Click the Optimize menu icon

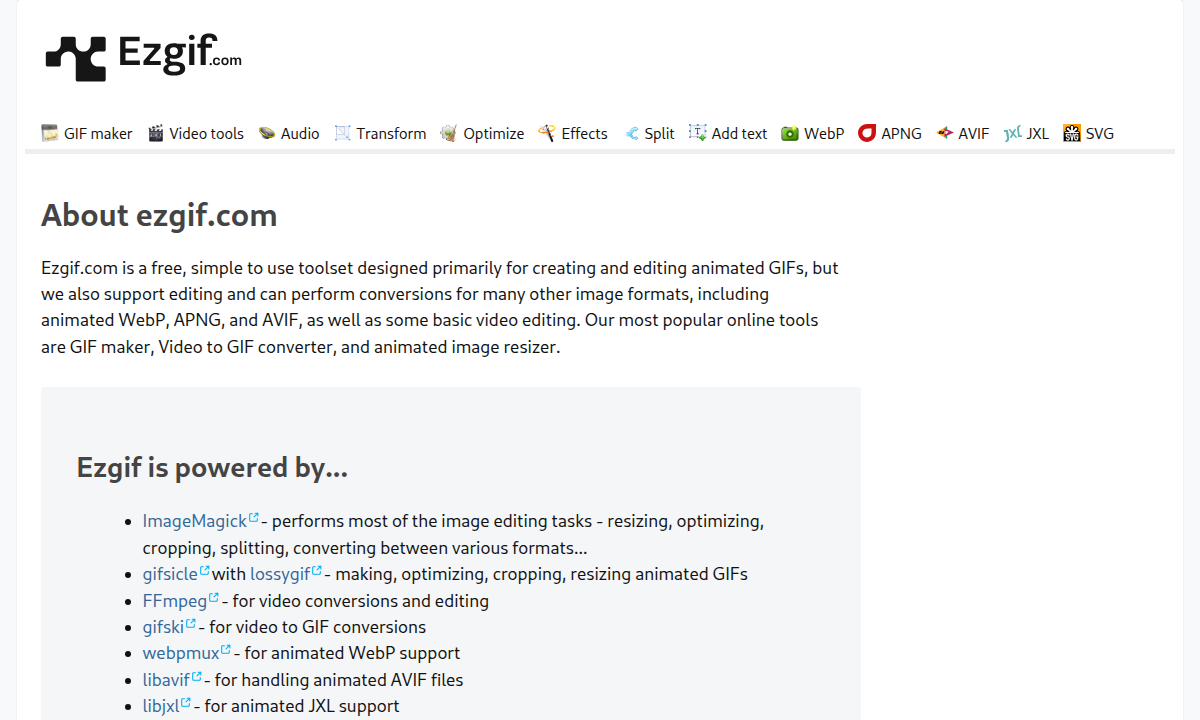click(x=449, y=133)
